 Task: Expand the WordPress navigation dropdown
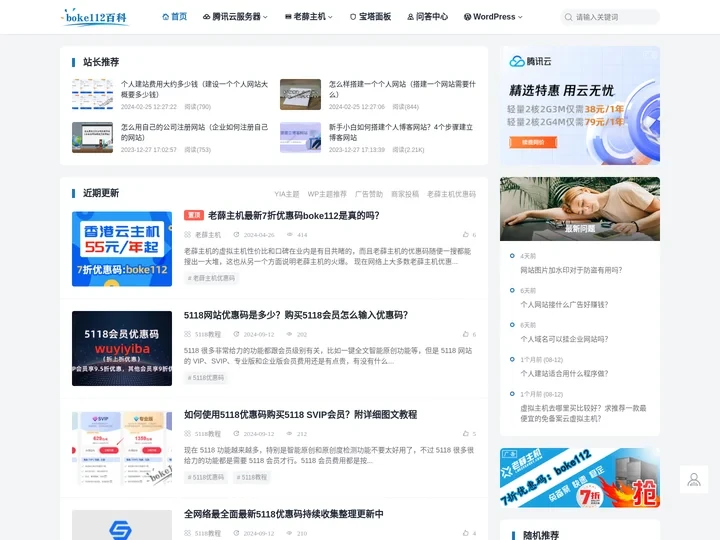(493, 17)
